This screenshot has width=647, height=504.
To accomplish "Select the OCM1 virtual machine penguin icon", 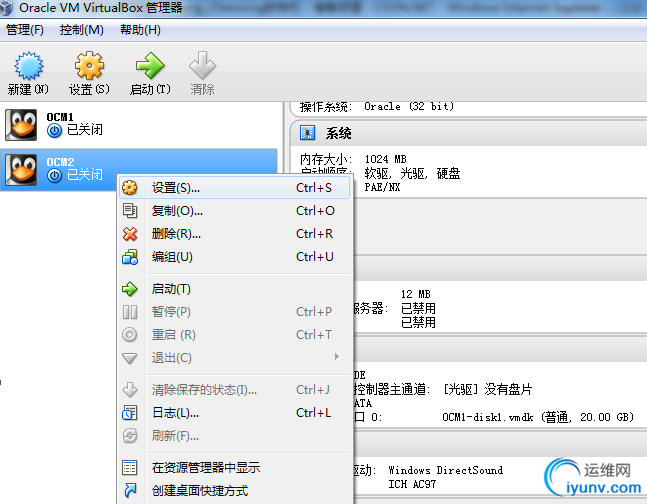I will pos(21,125).
